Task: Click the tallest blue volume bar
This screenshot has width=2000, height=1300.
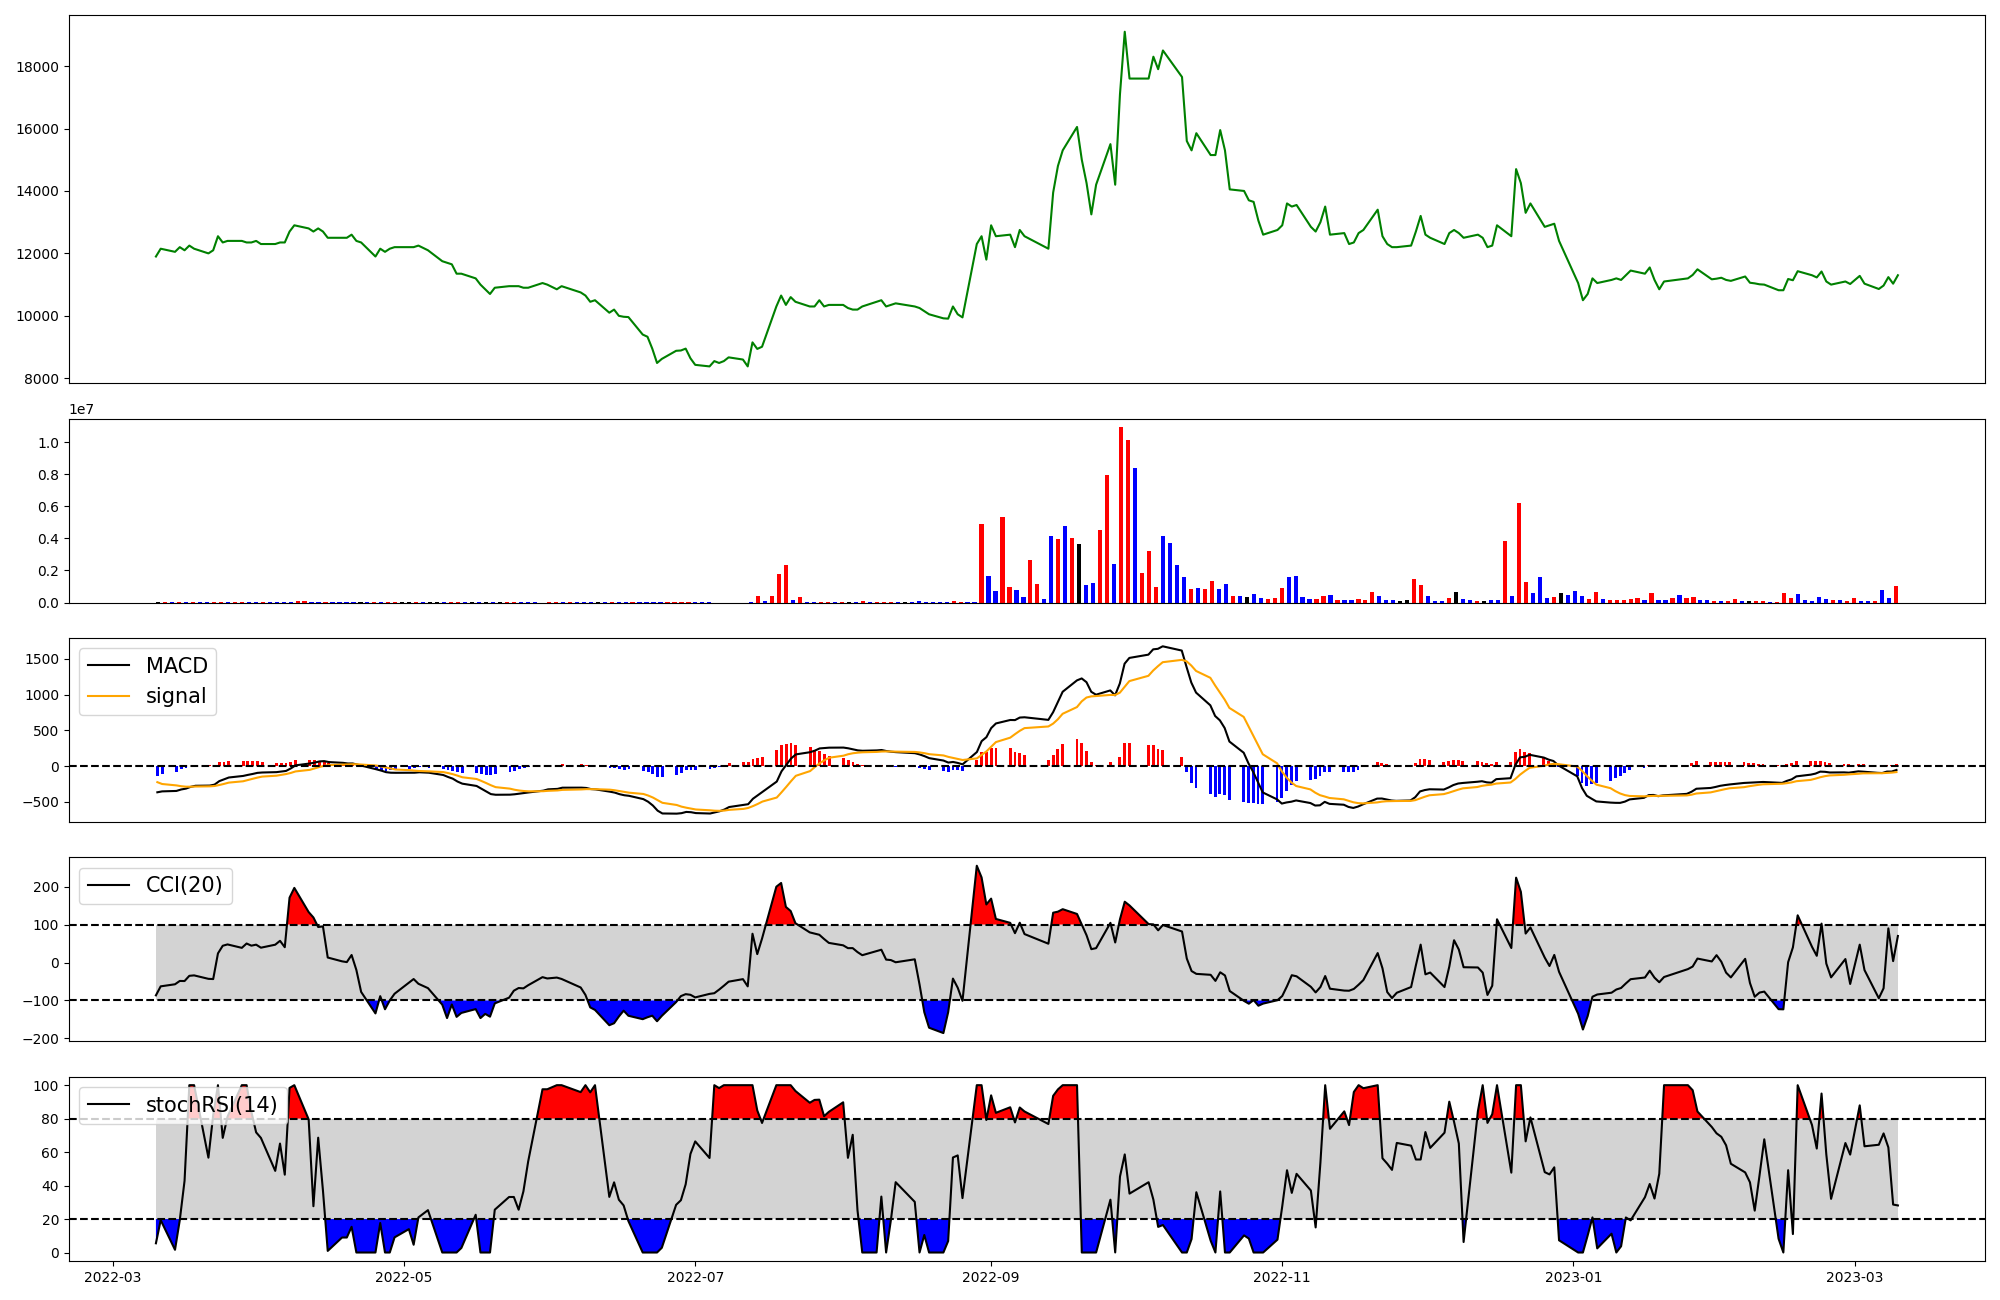Action: (1135, 535)
